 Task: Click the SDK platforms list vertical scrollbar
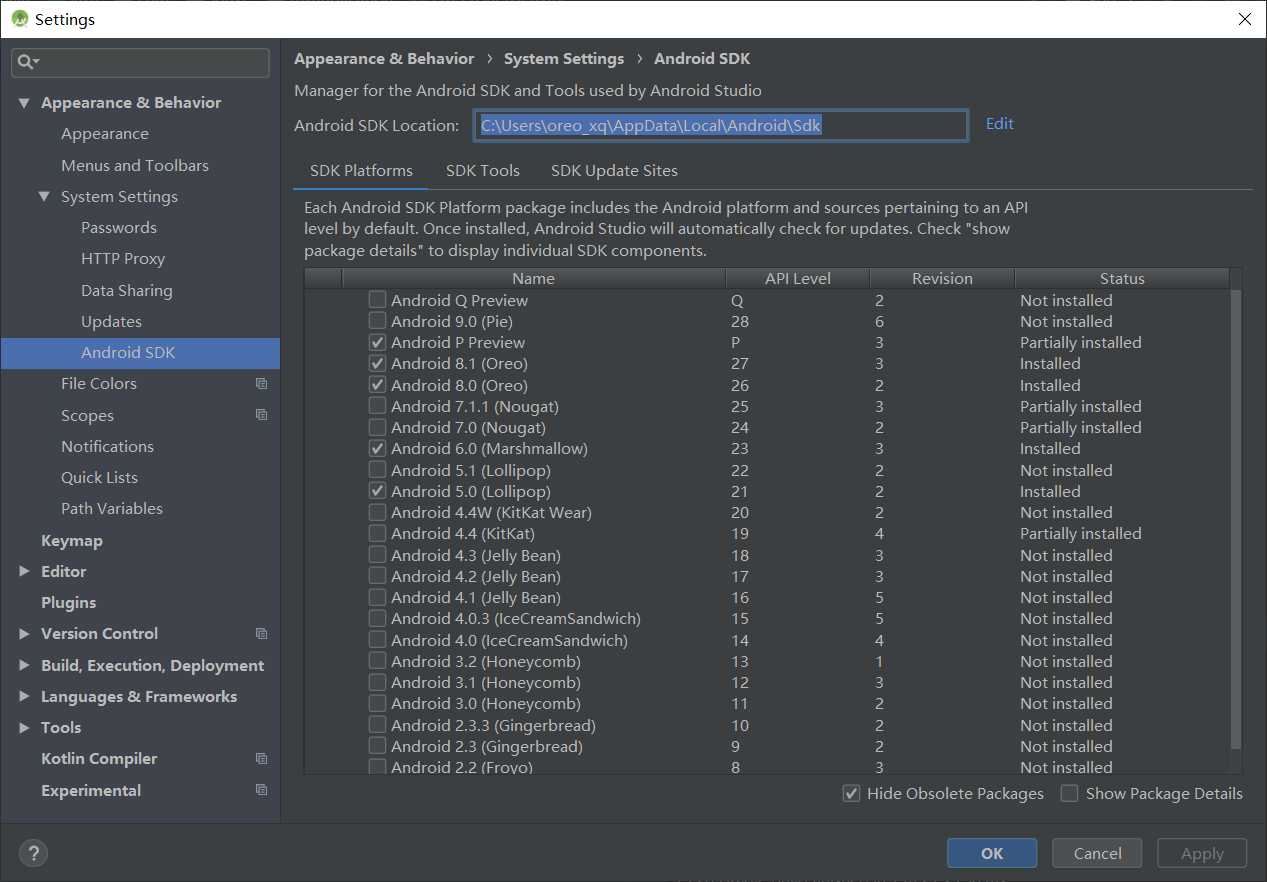click(x=1236, y=520)
